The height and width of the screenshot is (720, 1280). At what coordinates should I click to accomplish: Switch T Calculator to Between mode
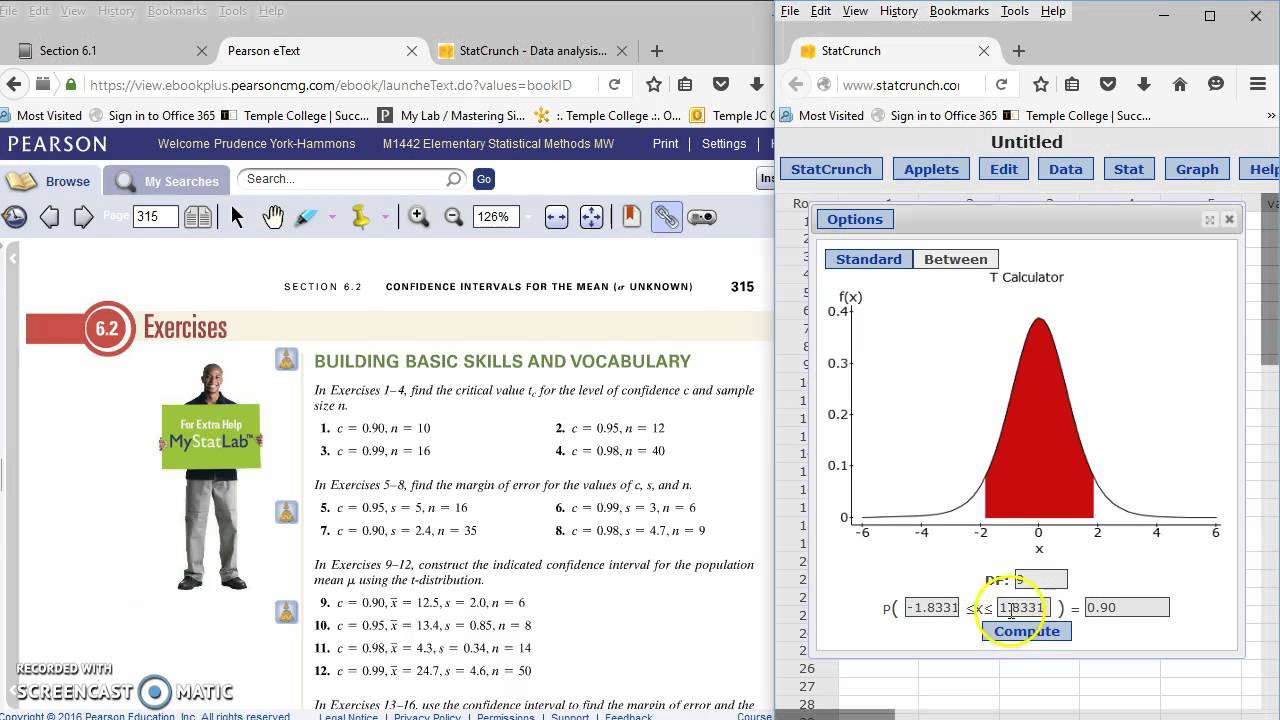[x=955, y=259]
